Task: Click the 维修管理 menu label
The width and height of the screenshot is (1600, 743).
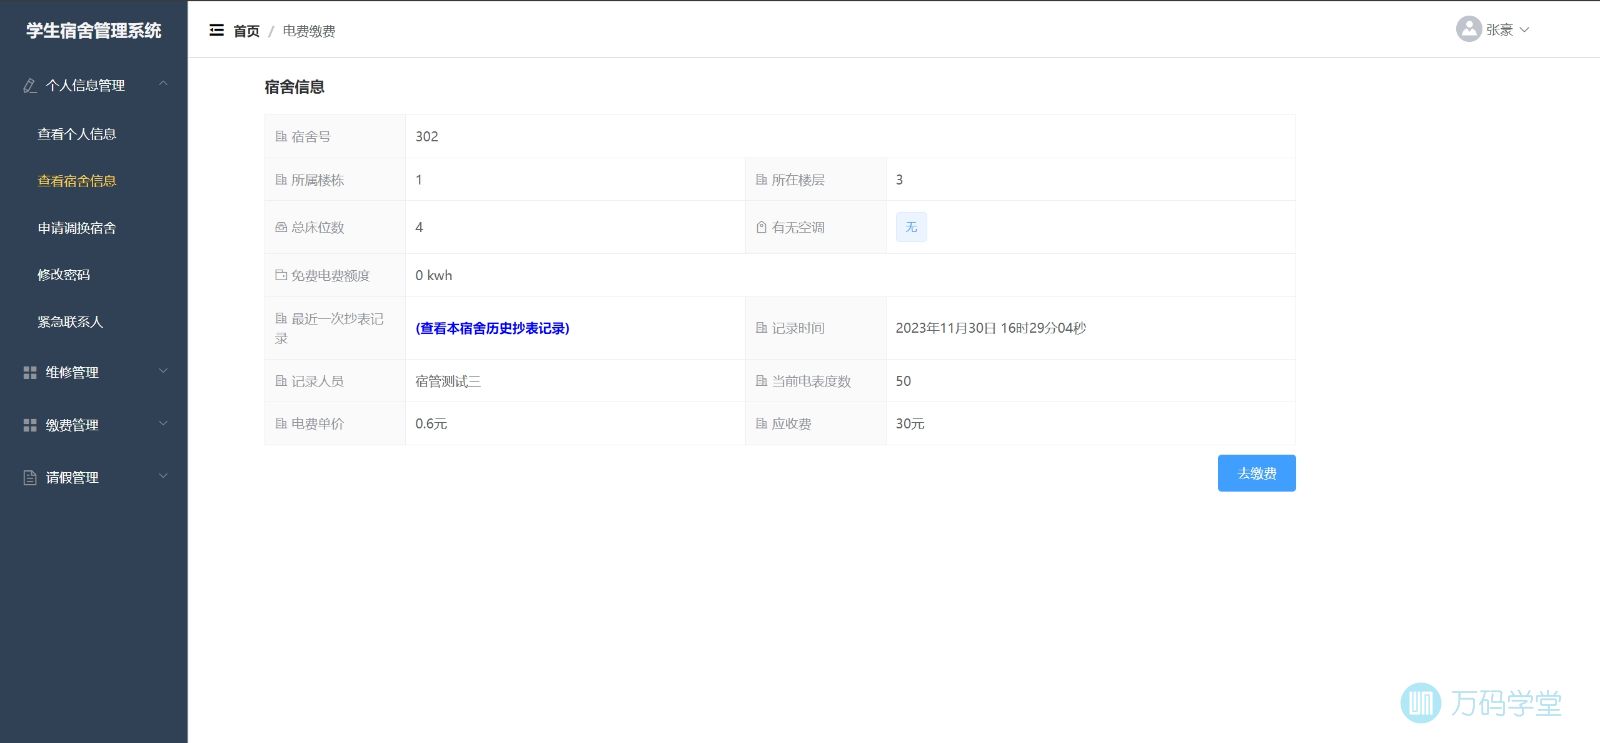Action: click(72, 373)
